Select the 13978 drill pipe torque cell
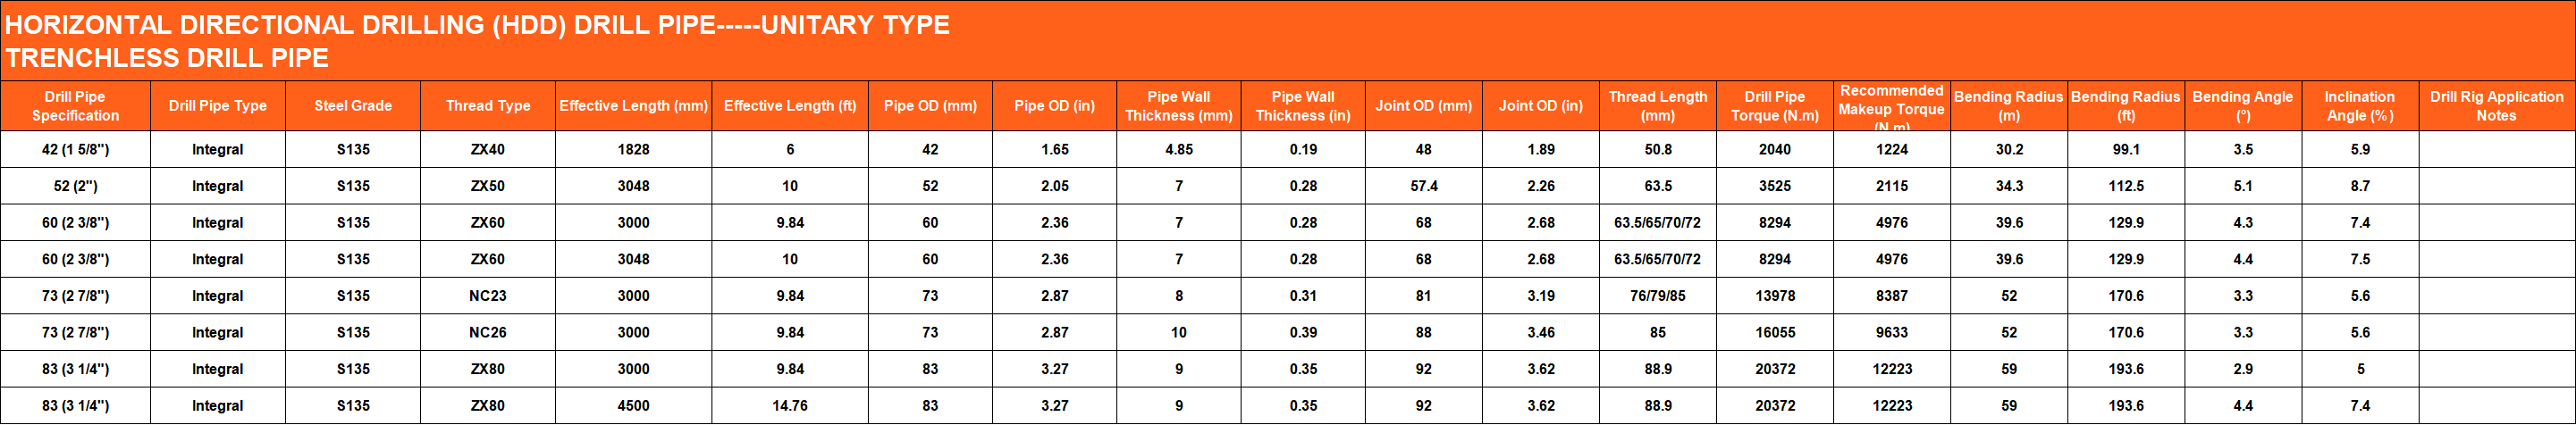 click(x=1775, y=296)
